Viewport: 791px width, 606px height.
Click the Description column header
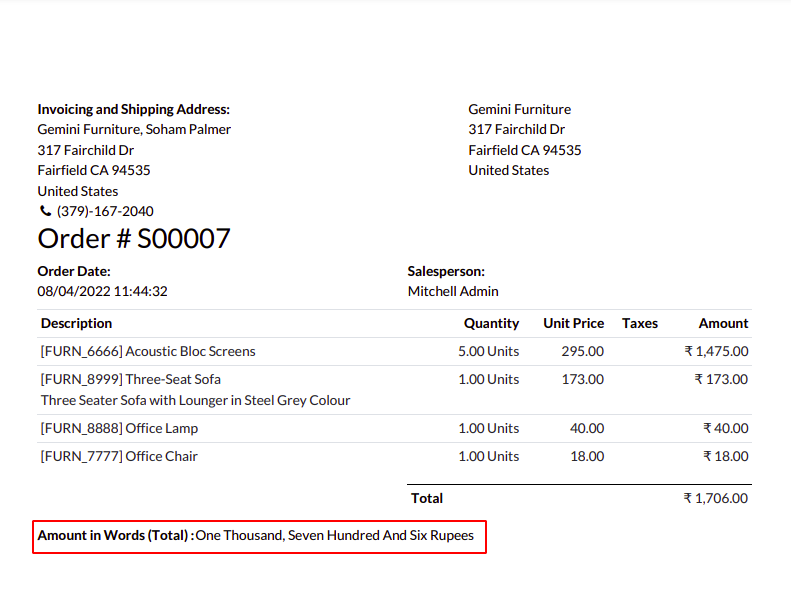click(76, 324)
